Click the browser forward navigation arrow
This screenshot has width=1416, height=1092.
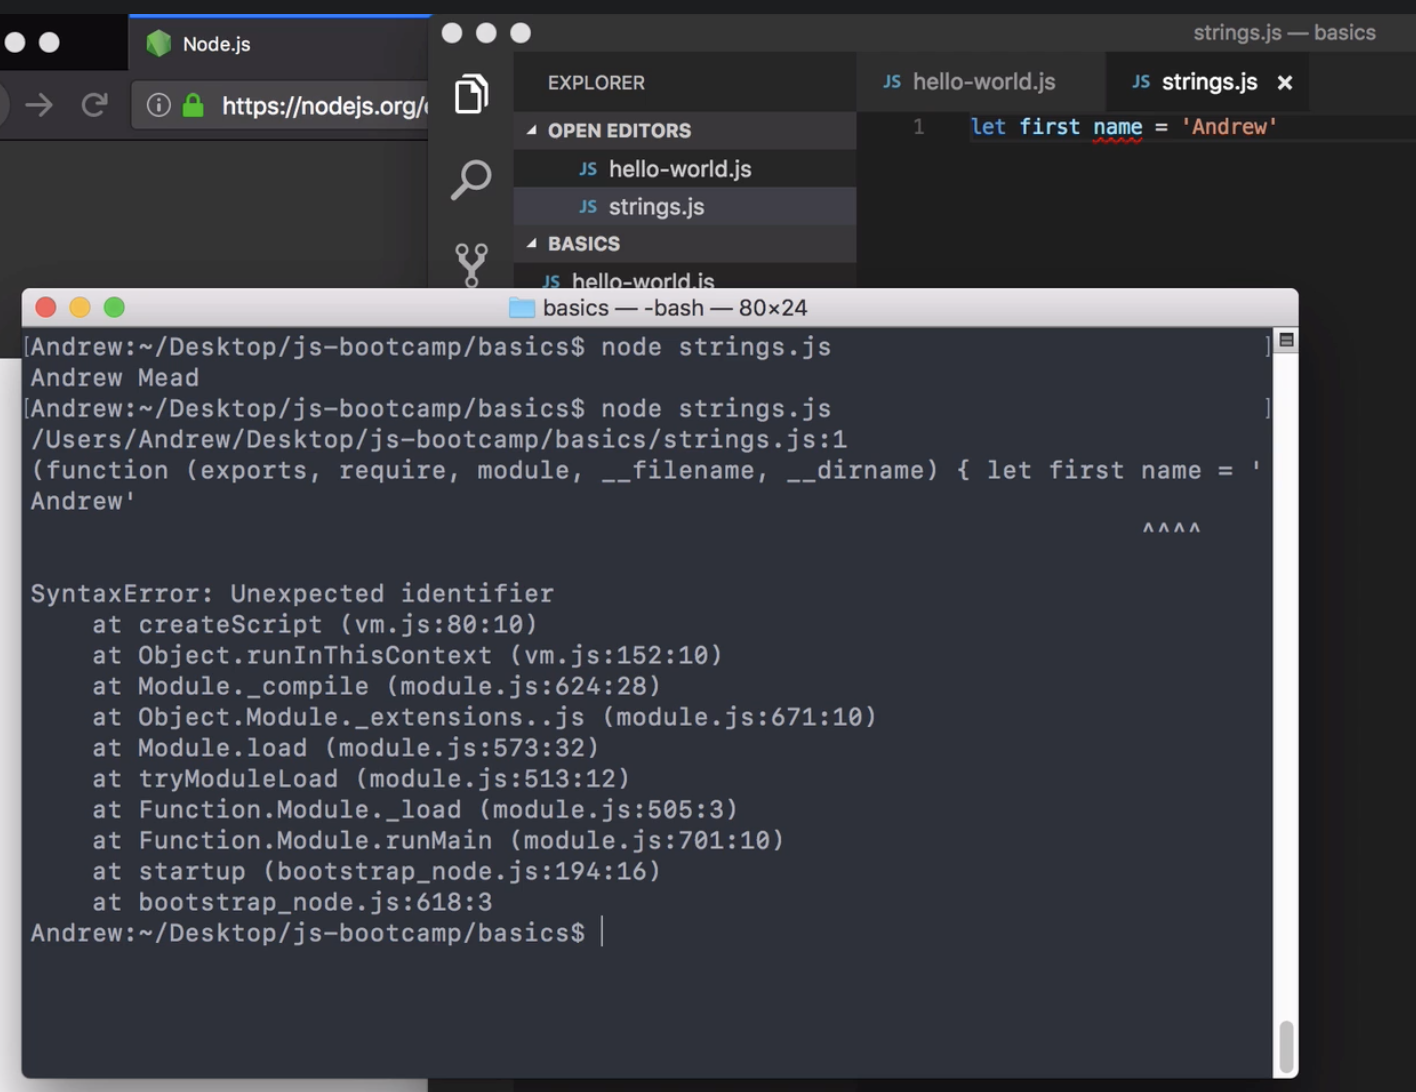click(38, 105)
